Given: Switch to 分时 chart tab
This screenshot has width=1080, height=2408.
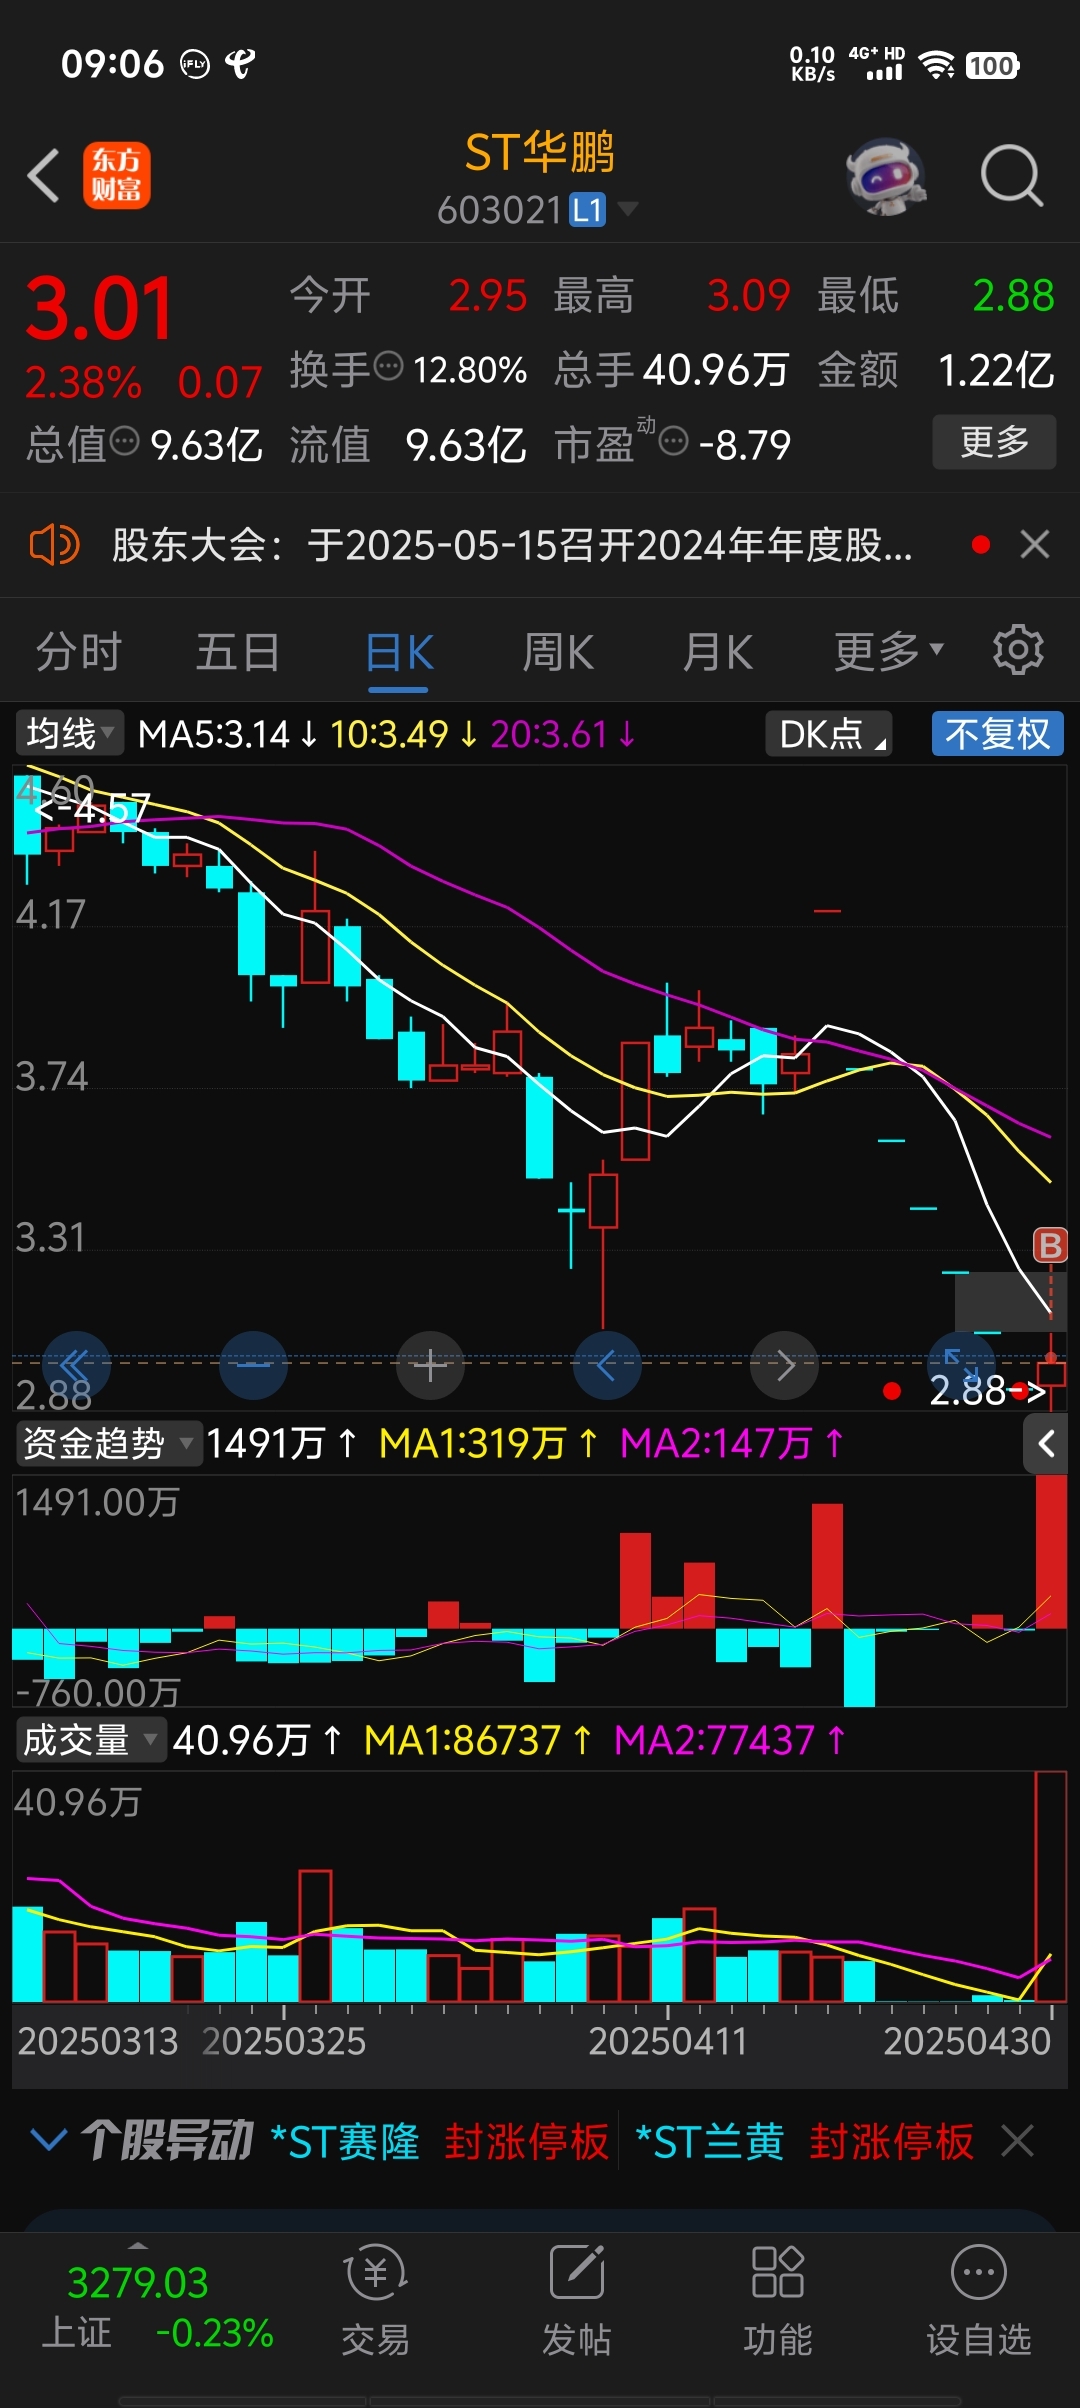Looking at the screenshot, I should 79,653.
